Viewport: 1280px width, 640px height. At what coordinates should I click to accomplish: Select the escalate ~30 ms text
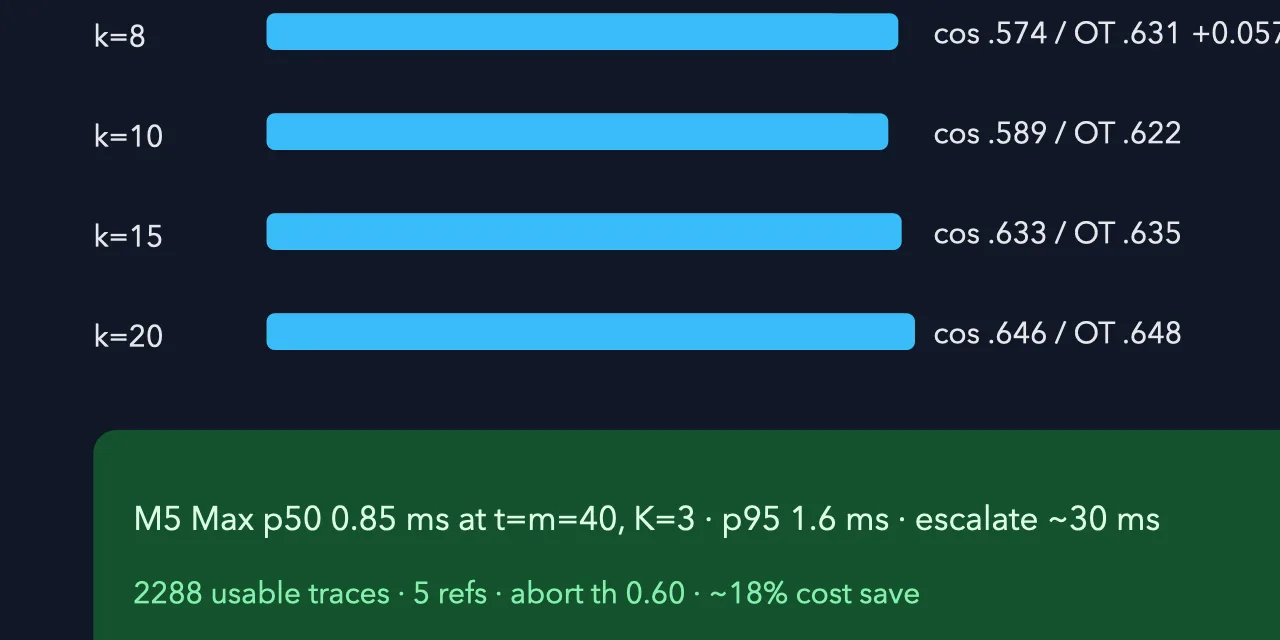1037,520
